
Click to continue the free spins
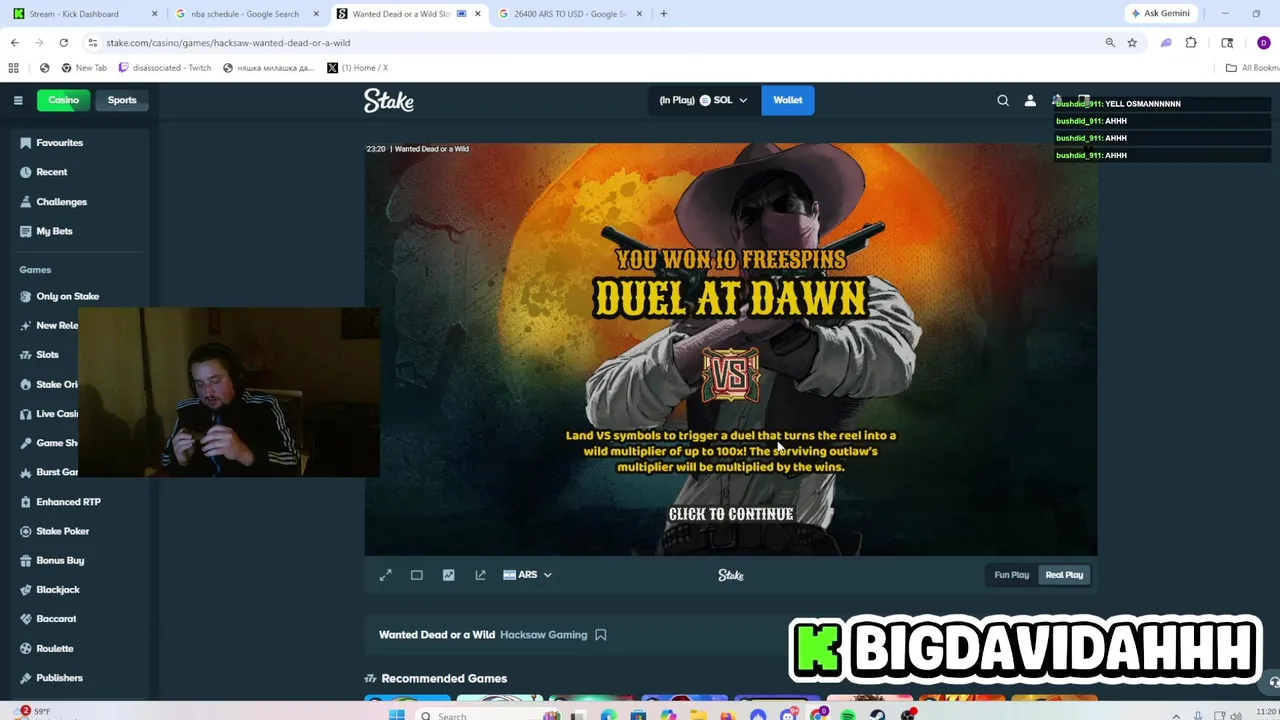point(731,514)
